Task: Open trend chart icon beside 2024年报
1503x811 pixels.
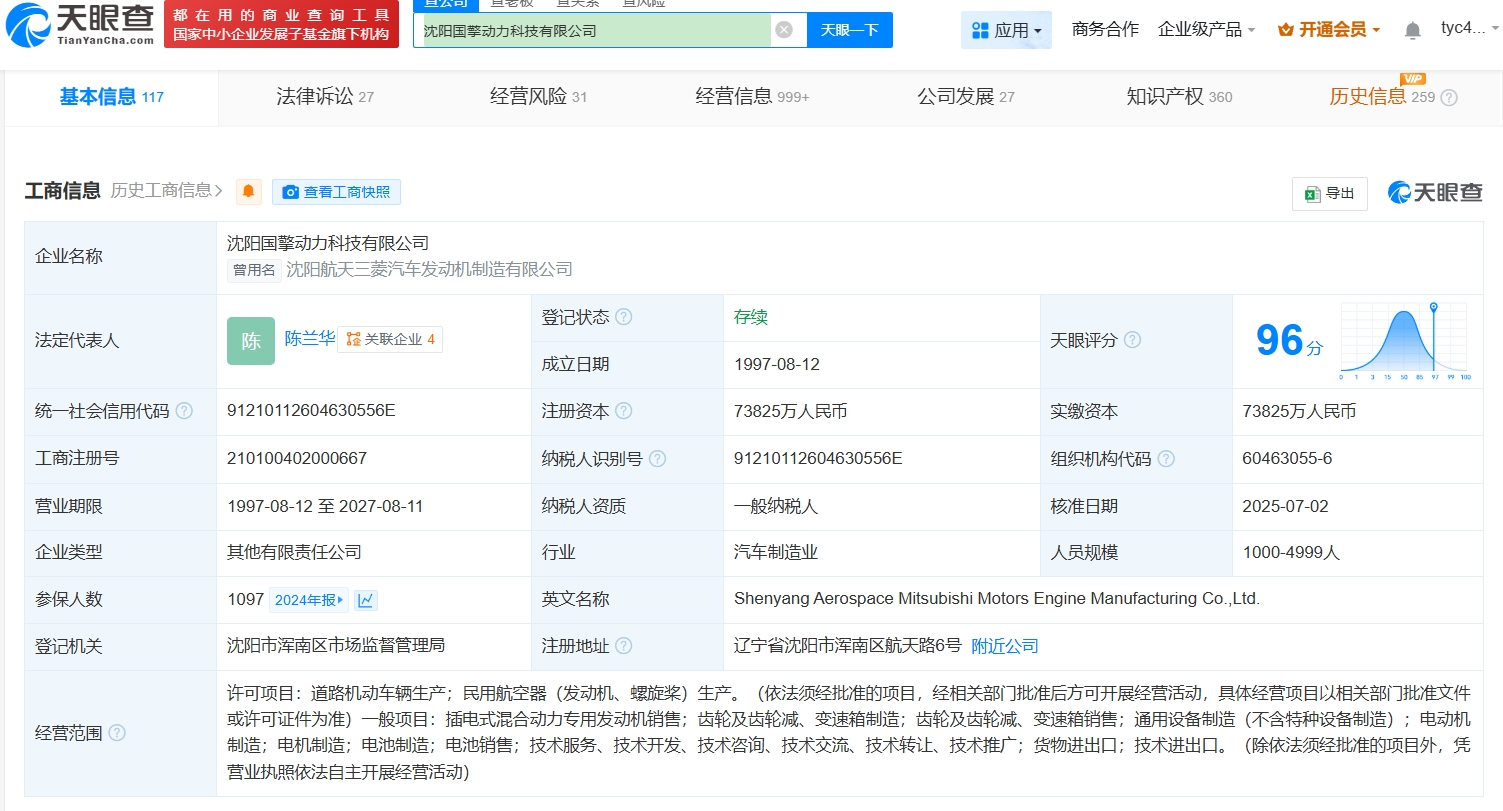Action: coord(366,600)
